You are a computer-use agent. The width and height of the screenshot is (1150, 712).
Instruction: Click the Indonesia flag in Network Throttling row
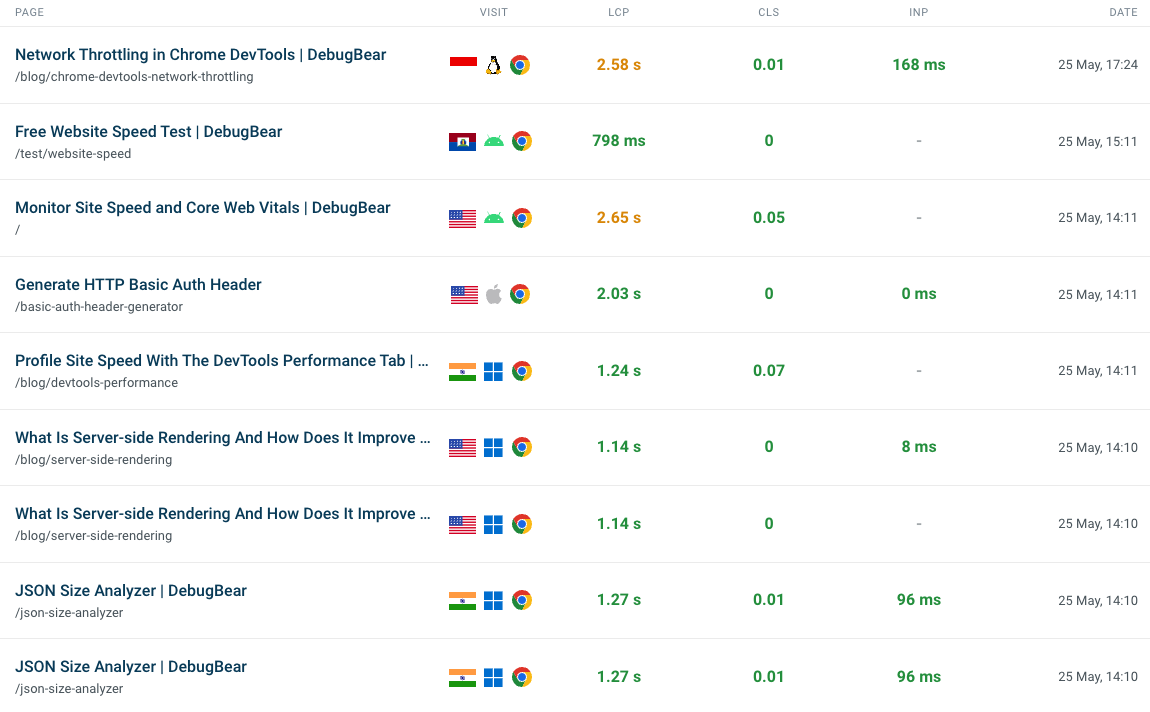coord(463,62)
